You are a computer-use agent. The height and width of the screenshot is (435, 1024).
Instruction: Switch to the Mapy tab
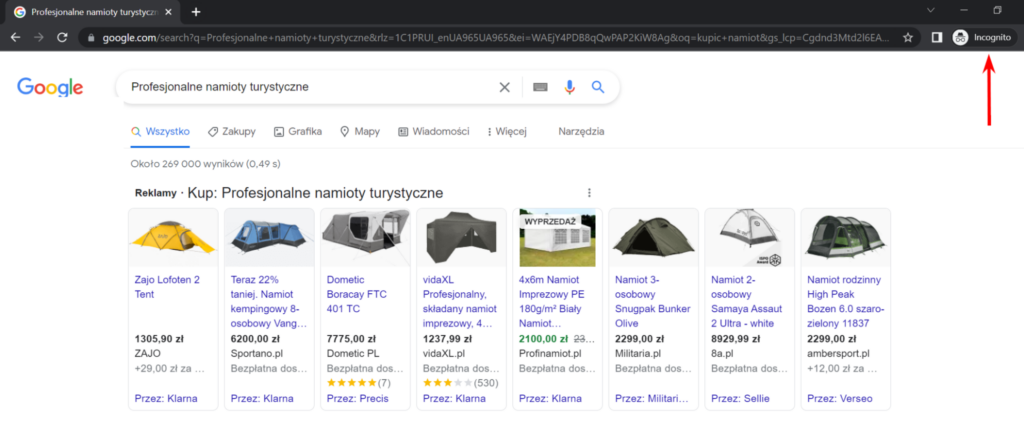point(360,131)
